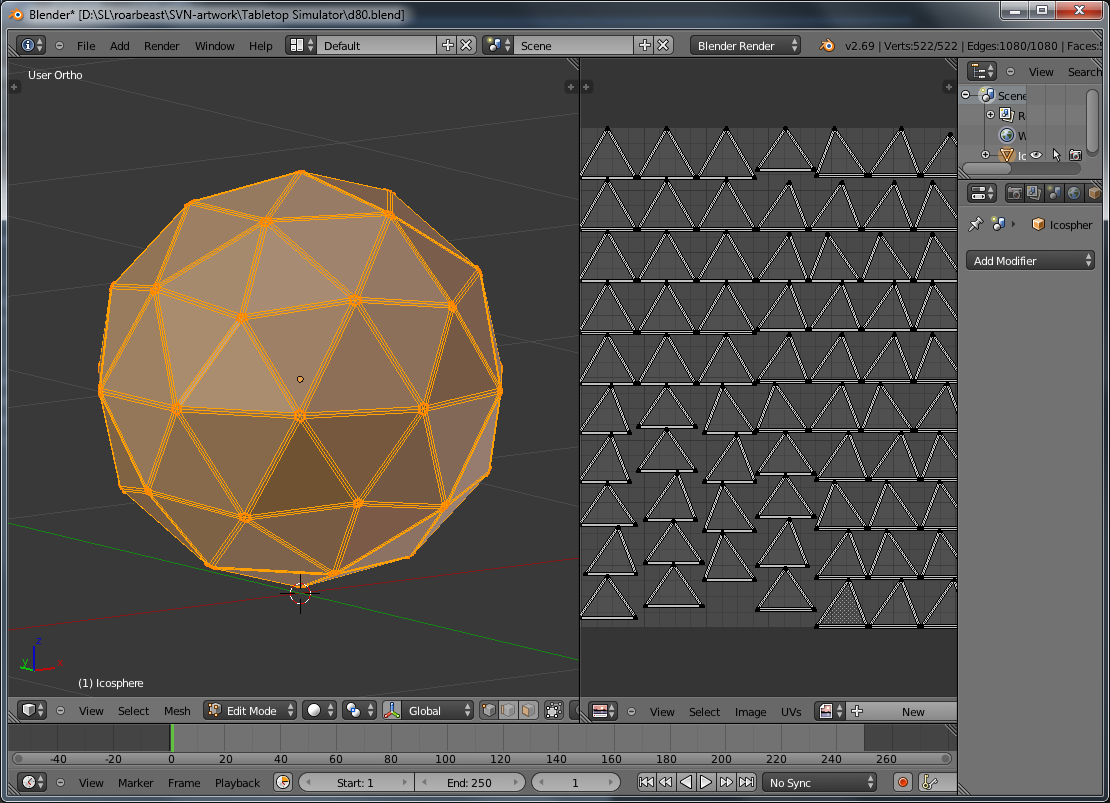
Task: Expand the Icosphere tree item in outliner
Action: click(x=985, y=155)
